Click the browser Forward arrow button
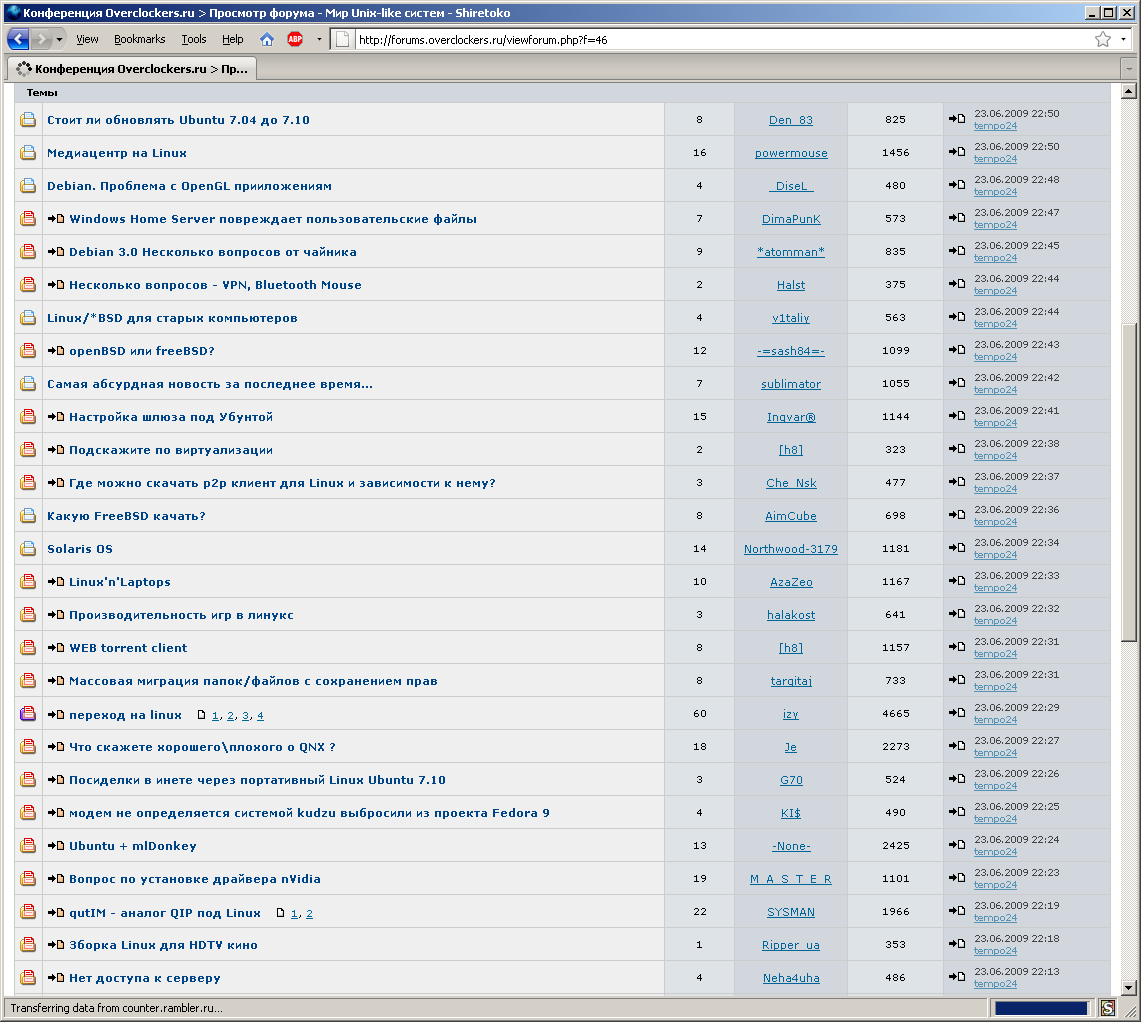This screenshot has height=1022, width=1141. tap(41, 39)
